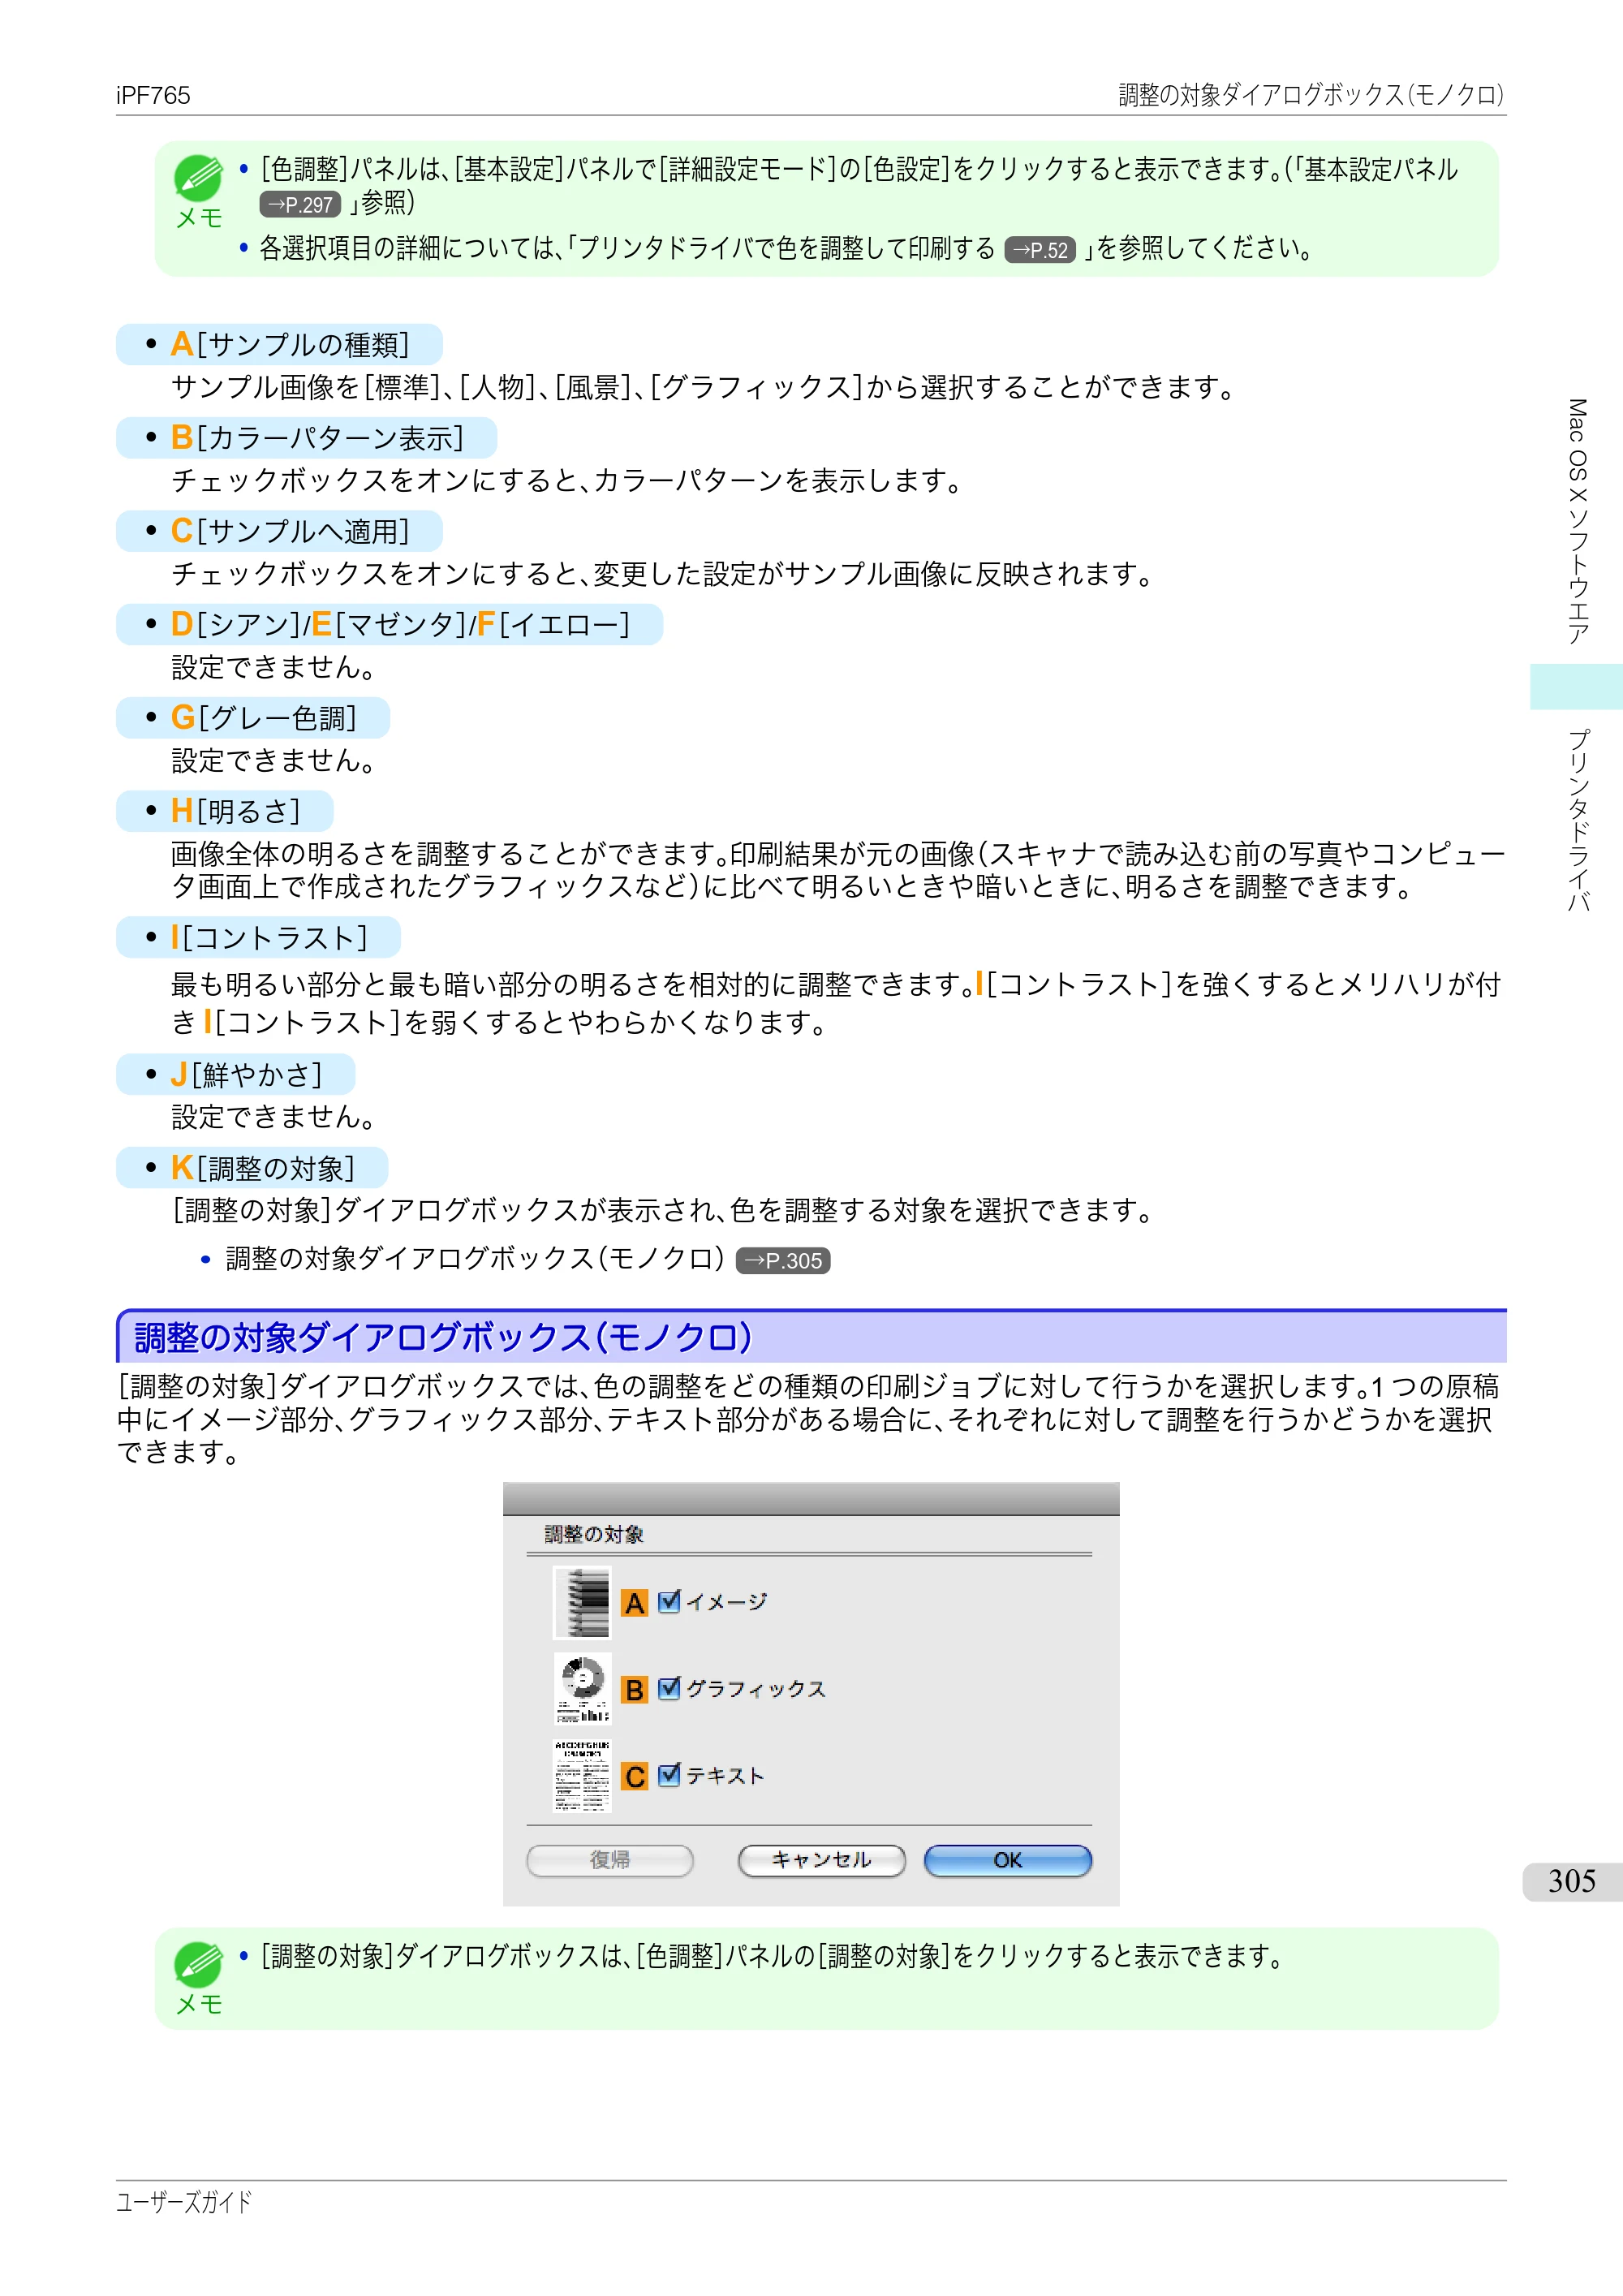The image size is (1623, 2296).
Task: Follow the →P.305 page reference link
Action: [783, 1261]
